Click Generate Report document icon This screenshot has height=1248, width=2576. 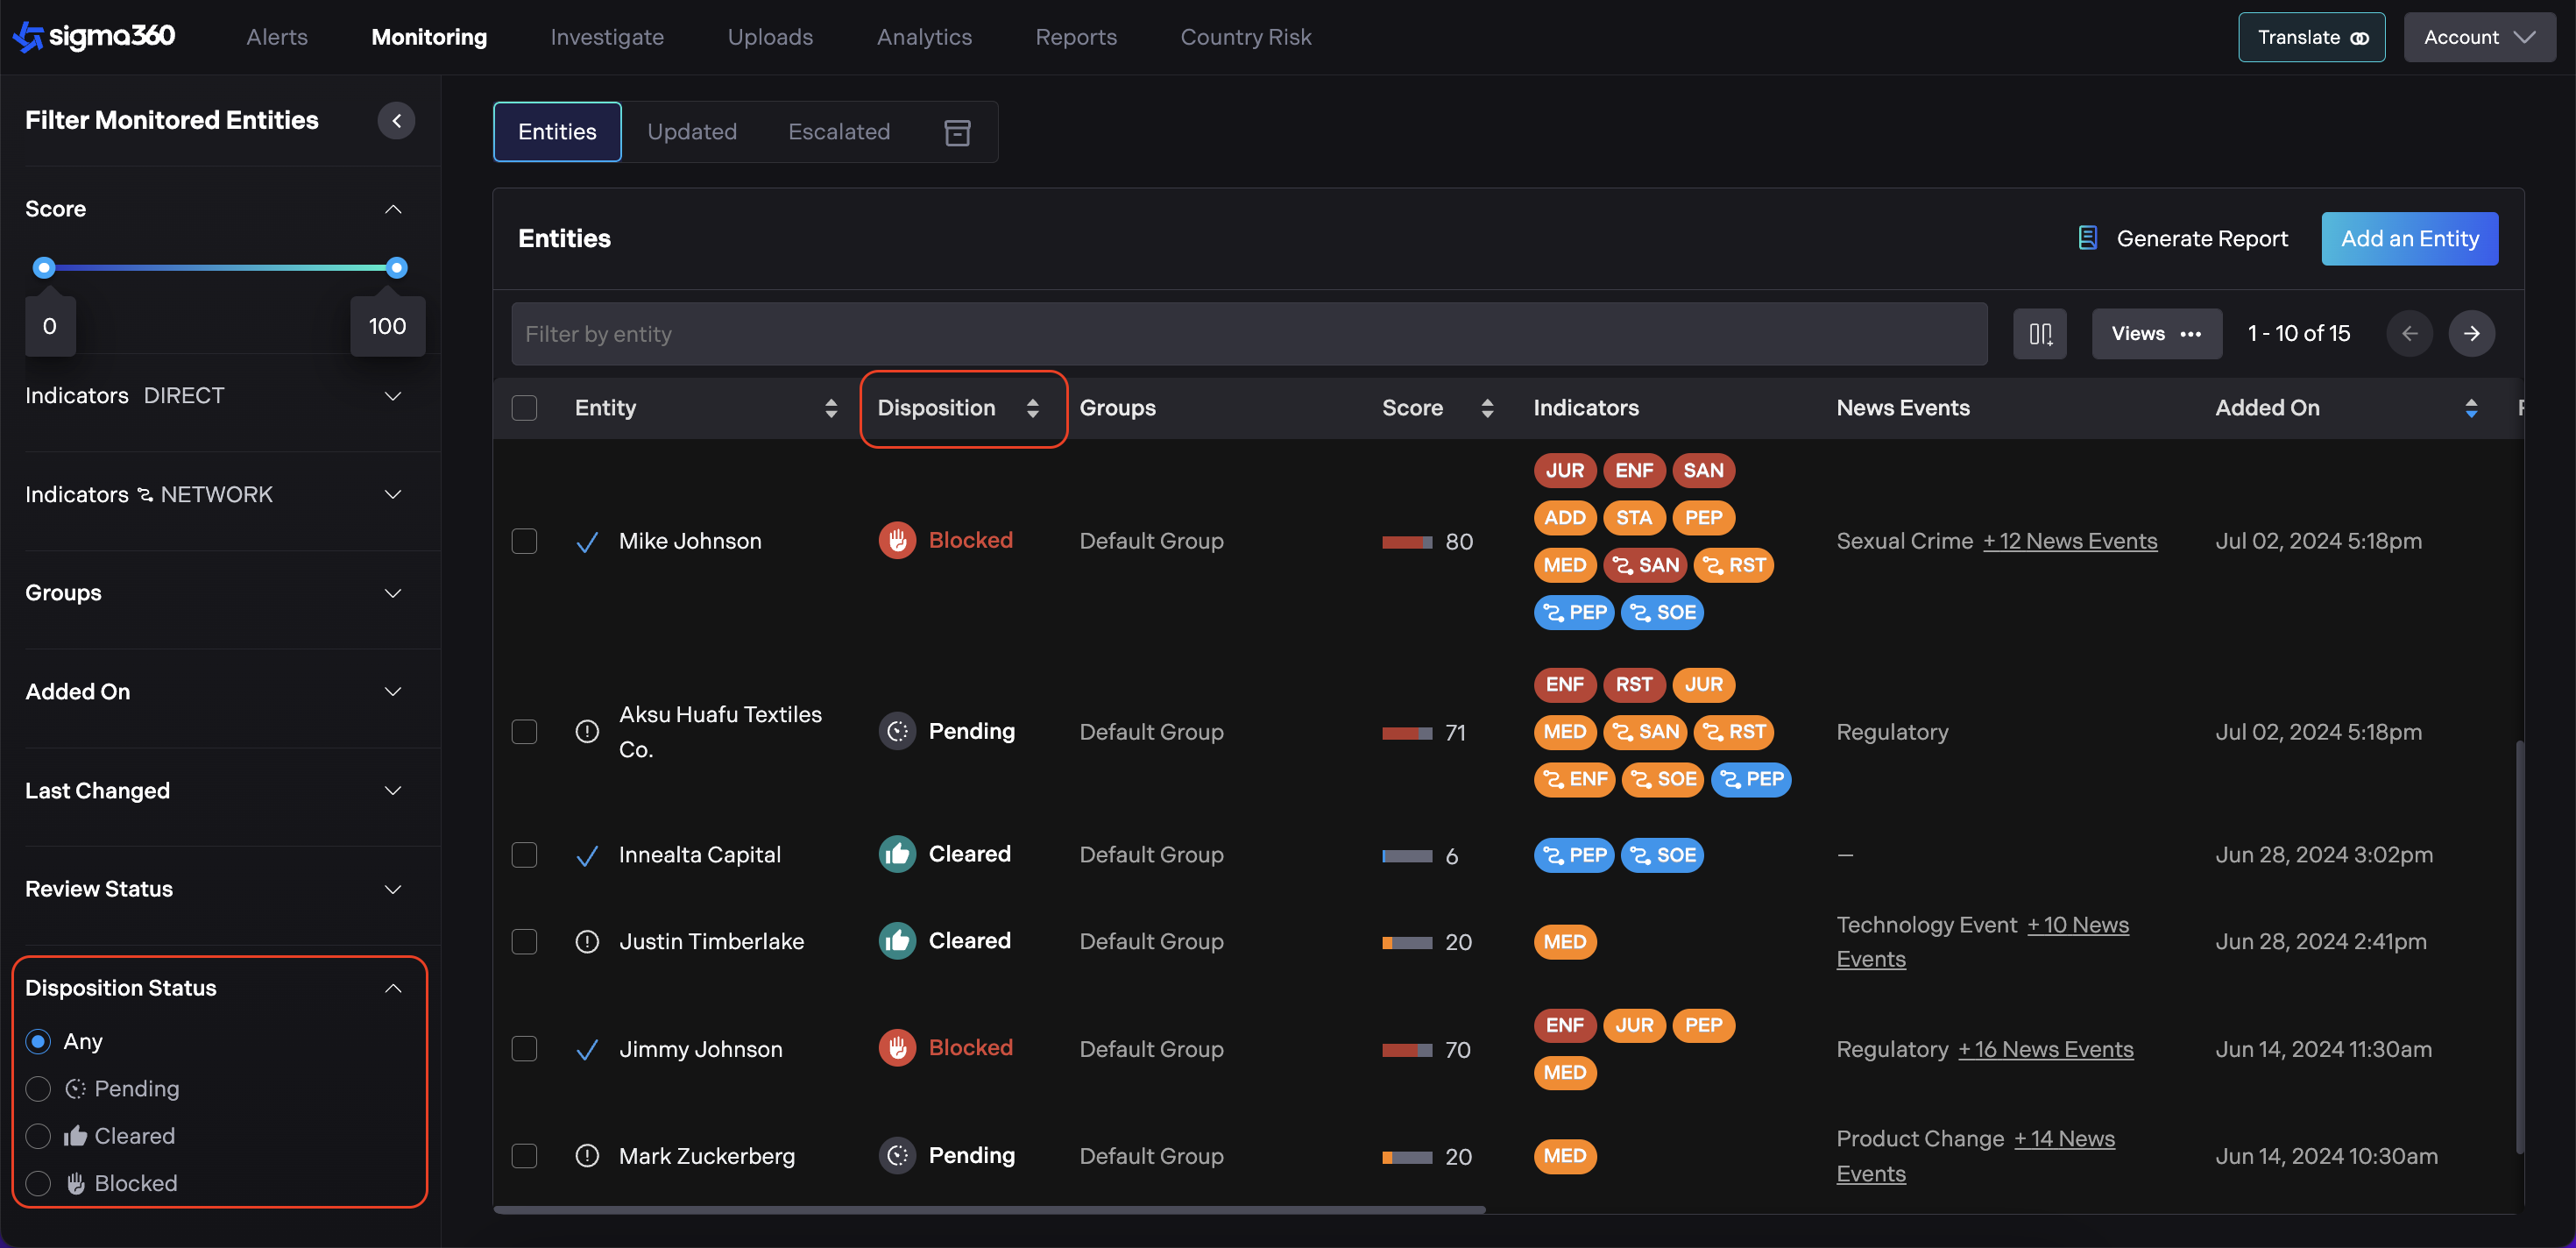(x=2087, y=238)
